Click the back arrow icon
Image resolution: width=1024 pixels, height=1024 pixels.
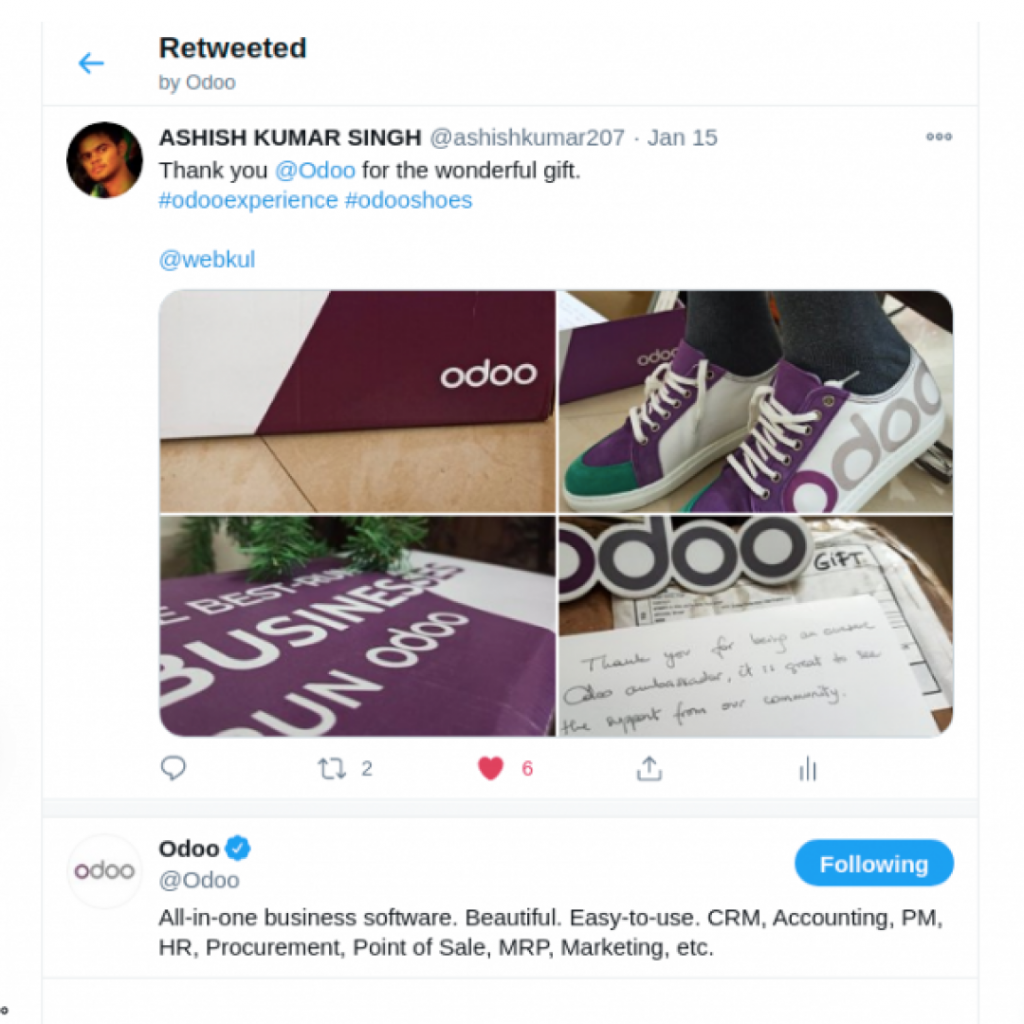point(91,64)
